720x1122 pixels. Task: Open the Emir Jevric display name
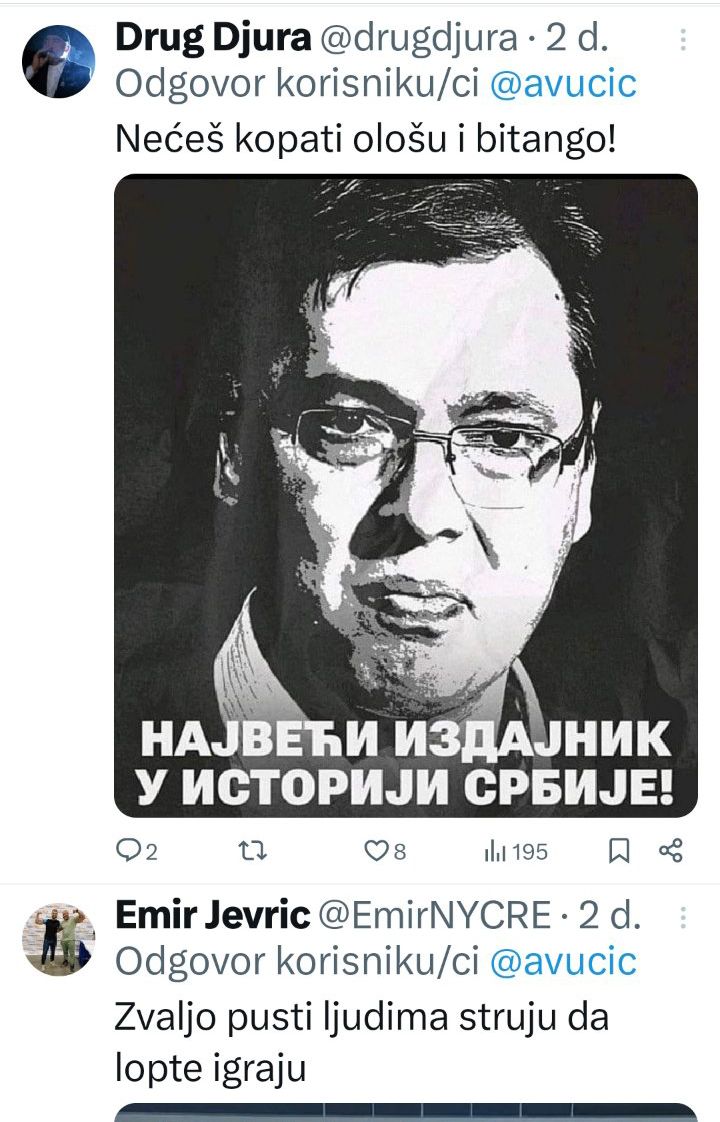[213, 915]
